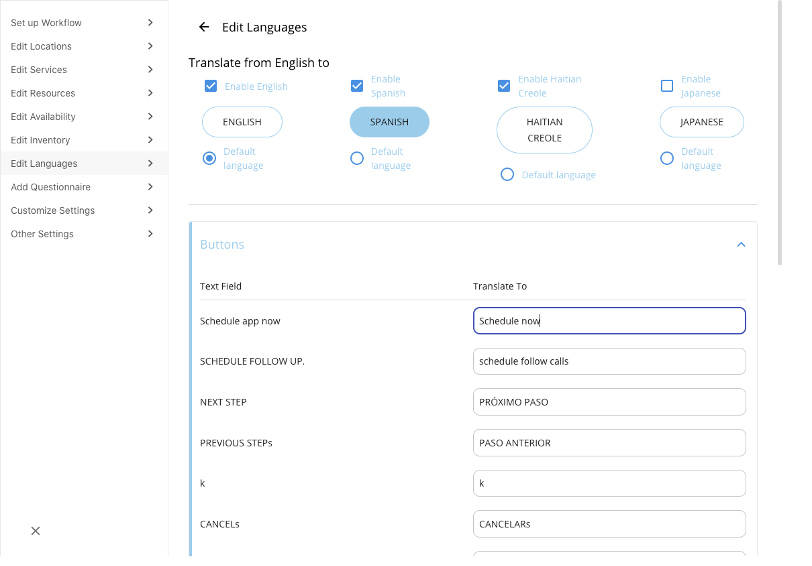Click the 'PRÓXIMO PASO' translation field
The image size is (812, 566).
pos(609,402)
